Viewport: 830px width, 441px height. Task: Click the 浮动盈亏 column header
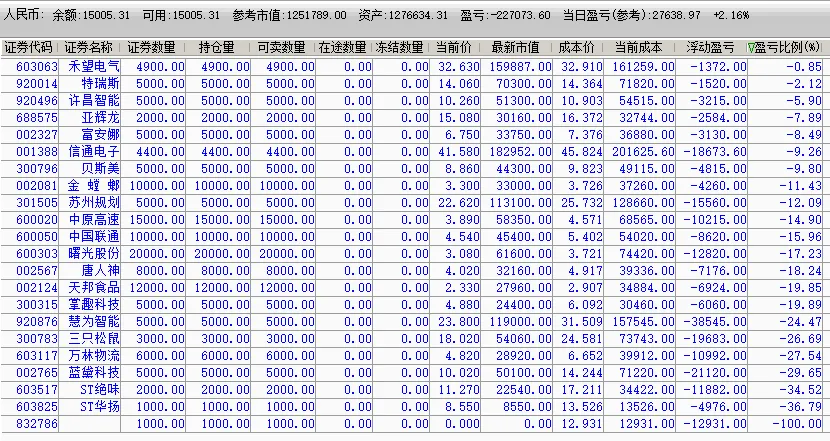(710, 48)
